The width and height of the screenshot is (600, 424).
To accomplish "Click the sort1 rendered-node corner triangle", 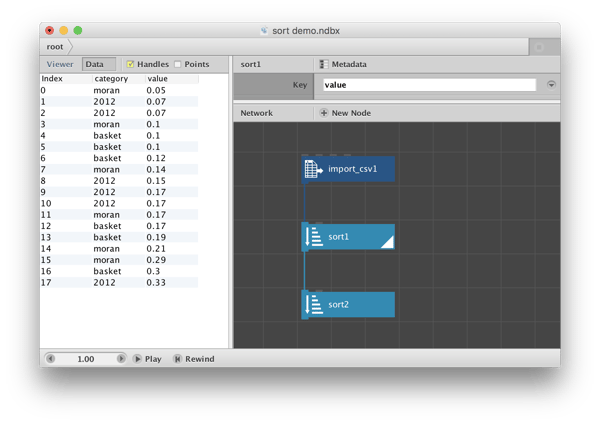I will (x=388, y=242).
